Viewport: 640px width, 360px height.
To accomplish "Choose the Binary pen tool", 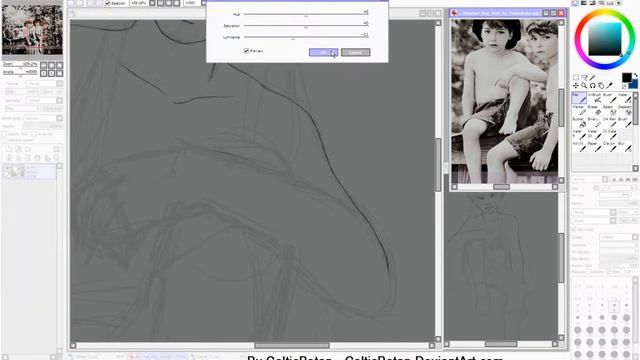I will (x=594, y=122).
